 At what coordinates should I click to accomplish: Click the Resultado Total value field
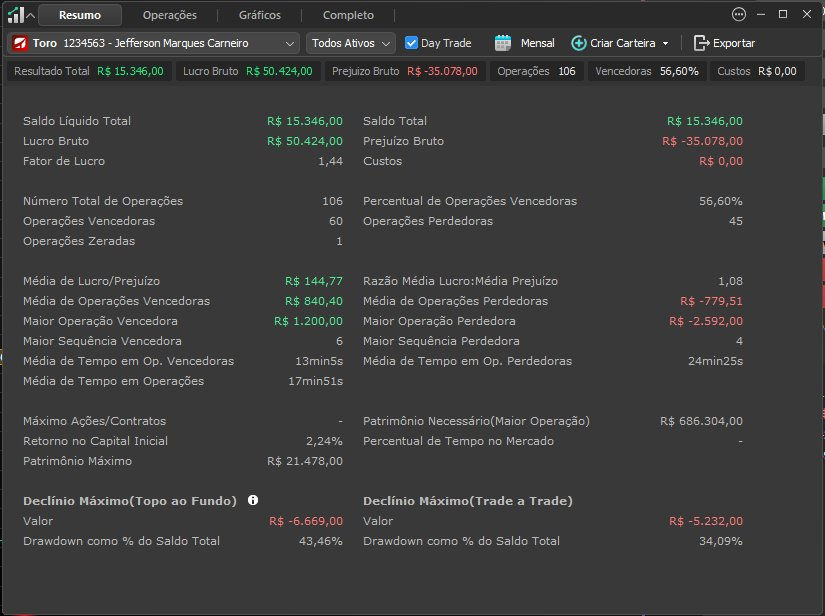pos(130,71)
